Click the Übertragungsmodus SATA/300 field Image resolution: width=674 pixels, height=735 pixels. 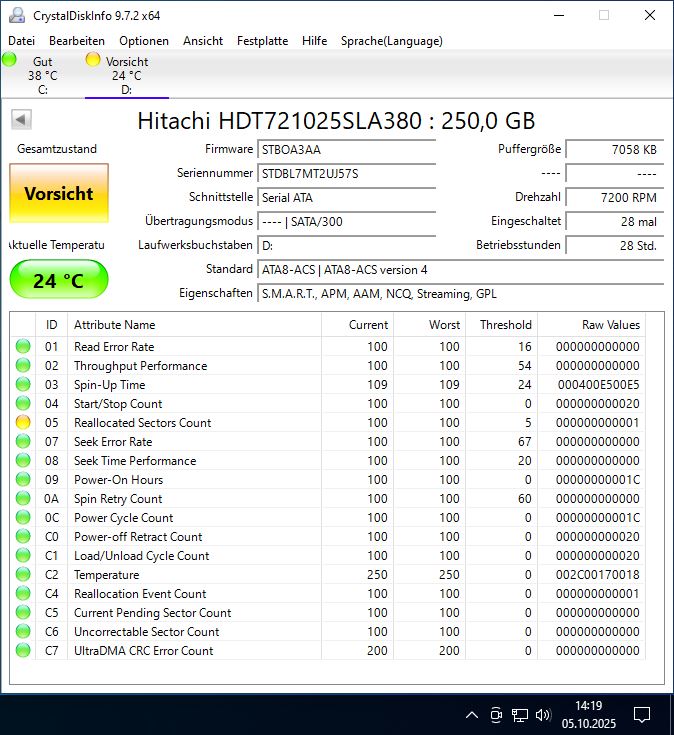[346, 221]
